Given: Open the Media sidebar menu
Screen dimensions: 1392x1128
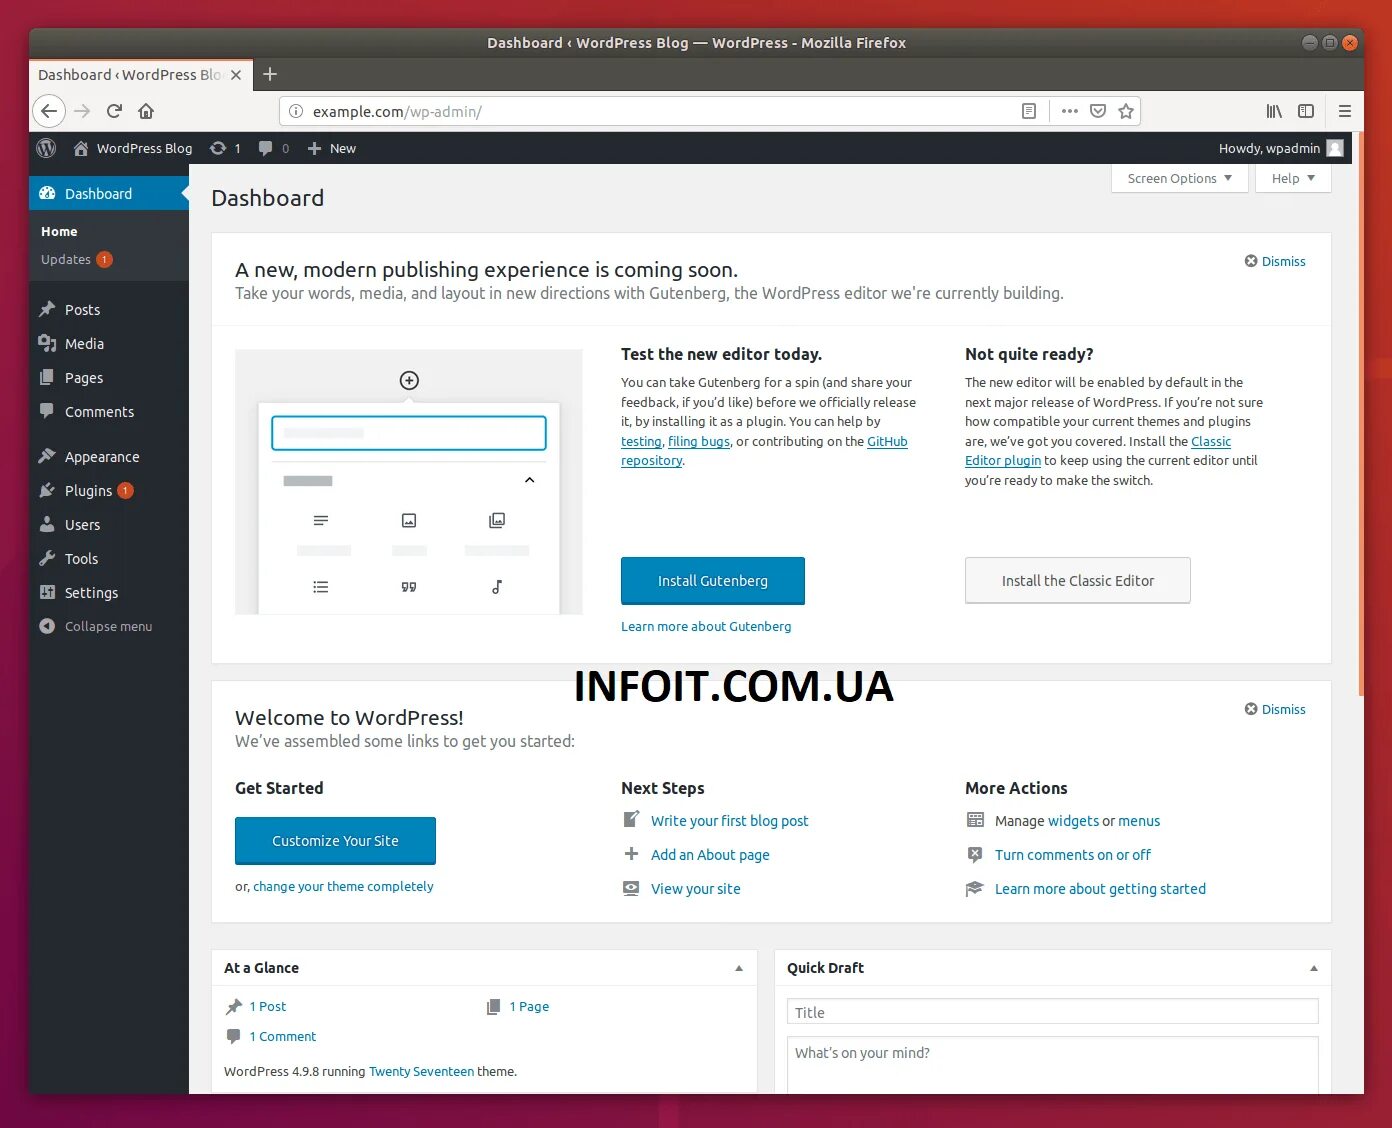Looking at the screenshot, I should click(109, 343).
